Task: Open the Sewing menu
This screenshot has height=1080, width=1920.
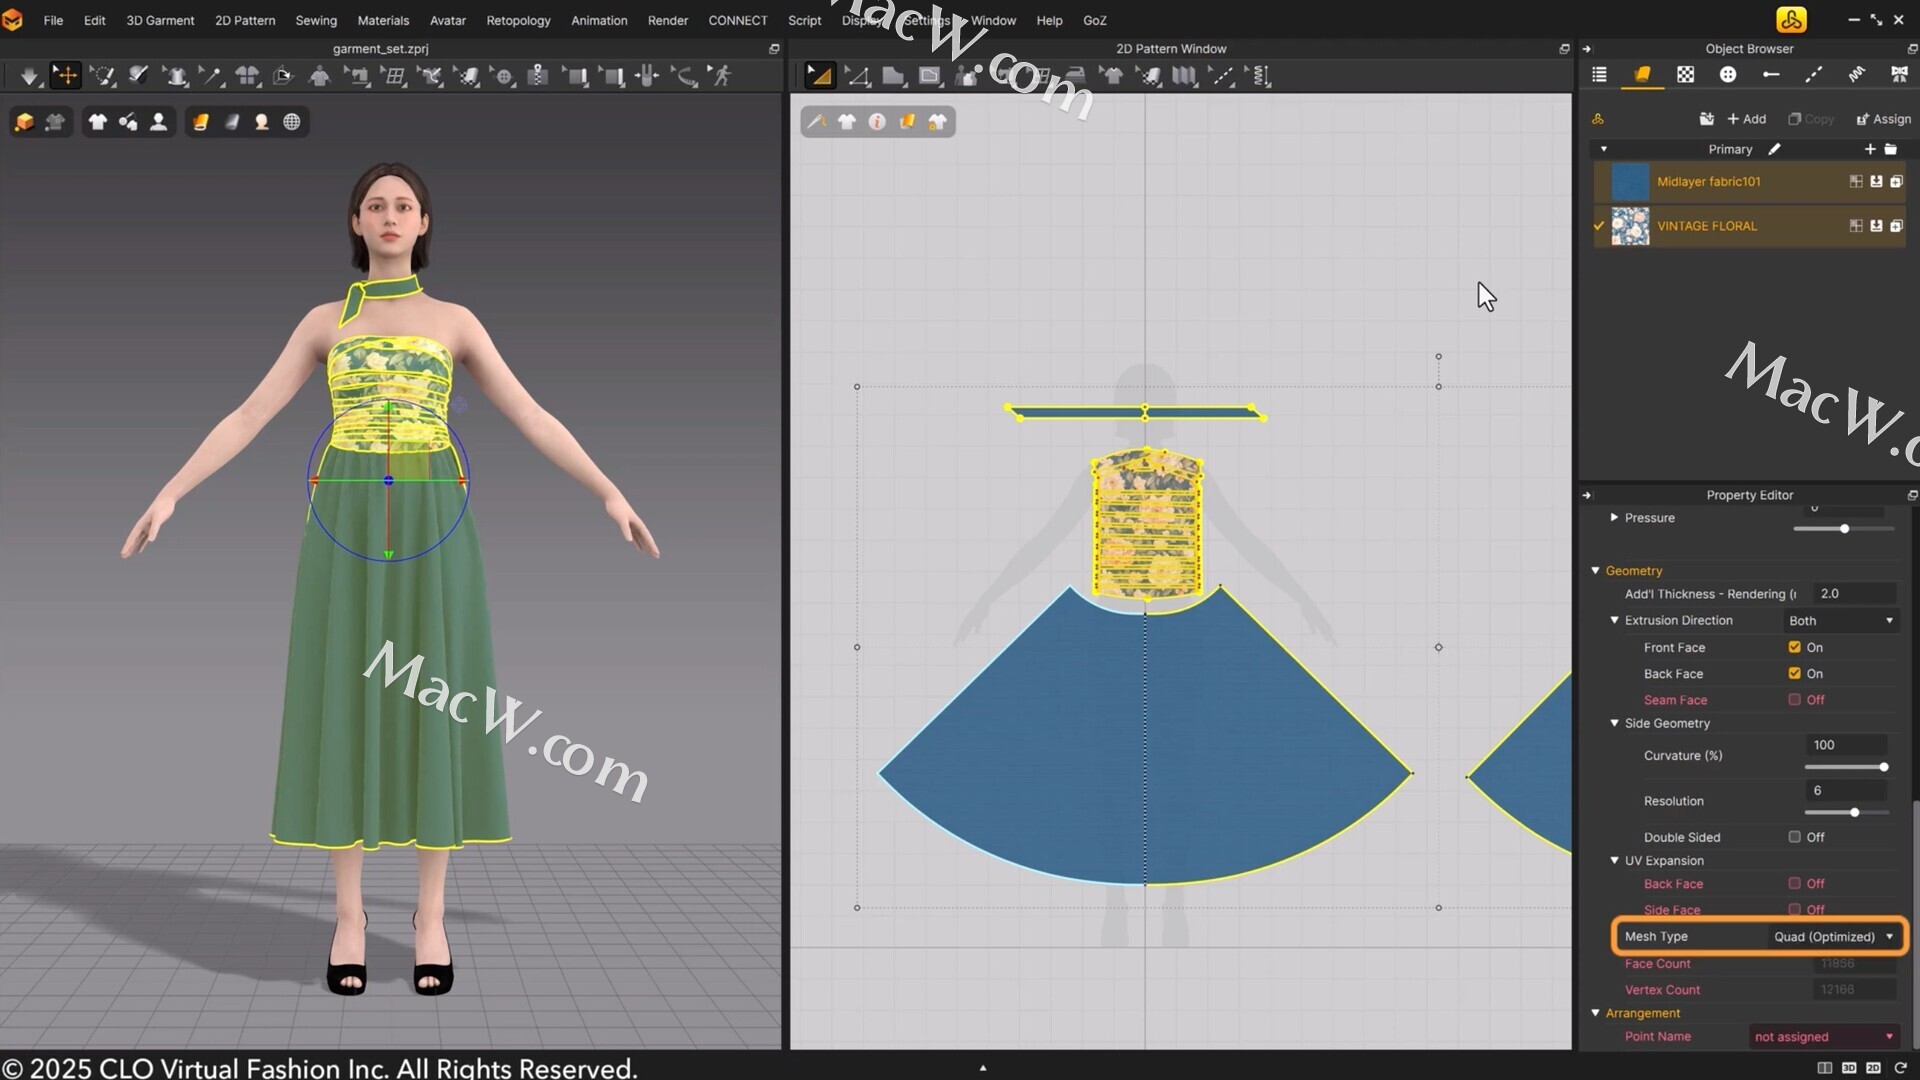Action: (315, 20)
